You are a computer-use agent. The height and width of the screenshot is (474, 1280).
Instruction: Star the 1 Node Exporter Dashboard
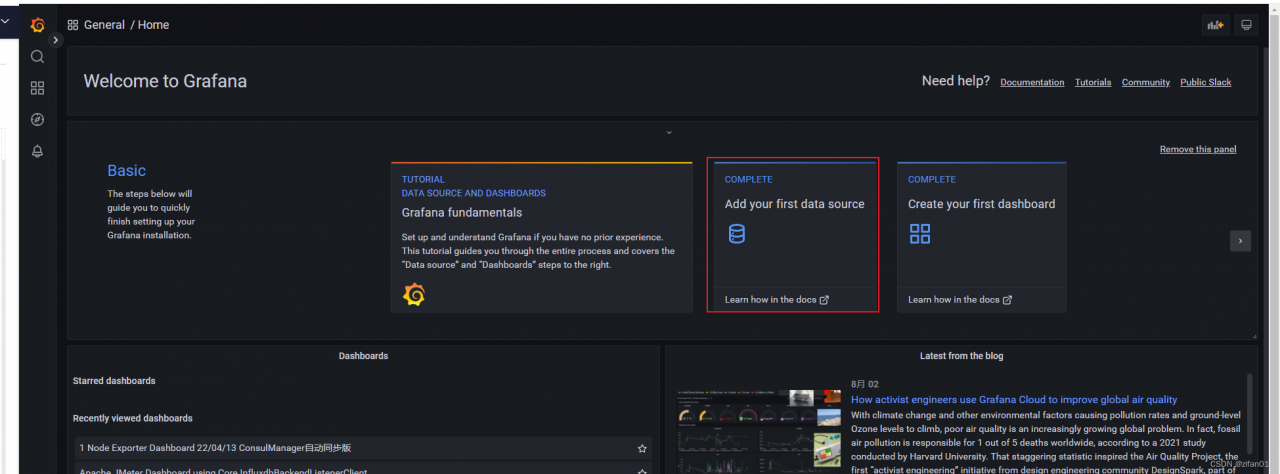point(642,448)
